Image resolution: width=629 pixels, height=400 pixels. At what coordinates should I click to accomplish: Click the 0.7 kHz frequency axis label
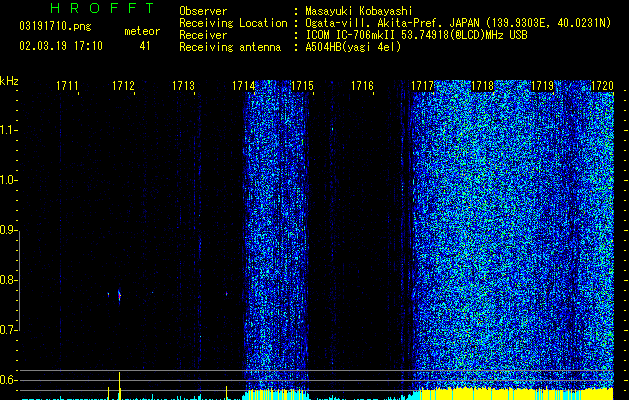8,330
